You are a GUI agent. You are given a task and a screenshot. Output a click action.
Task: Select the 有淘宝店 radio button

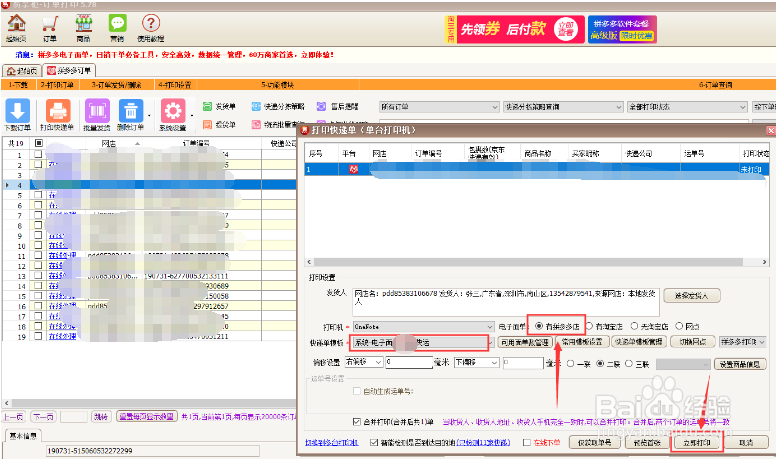pos(589,326)
